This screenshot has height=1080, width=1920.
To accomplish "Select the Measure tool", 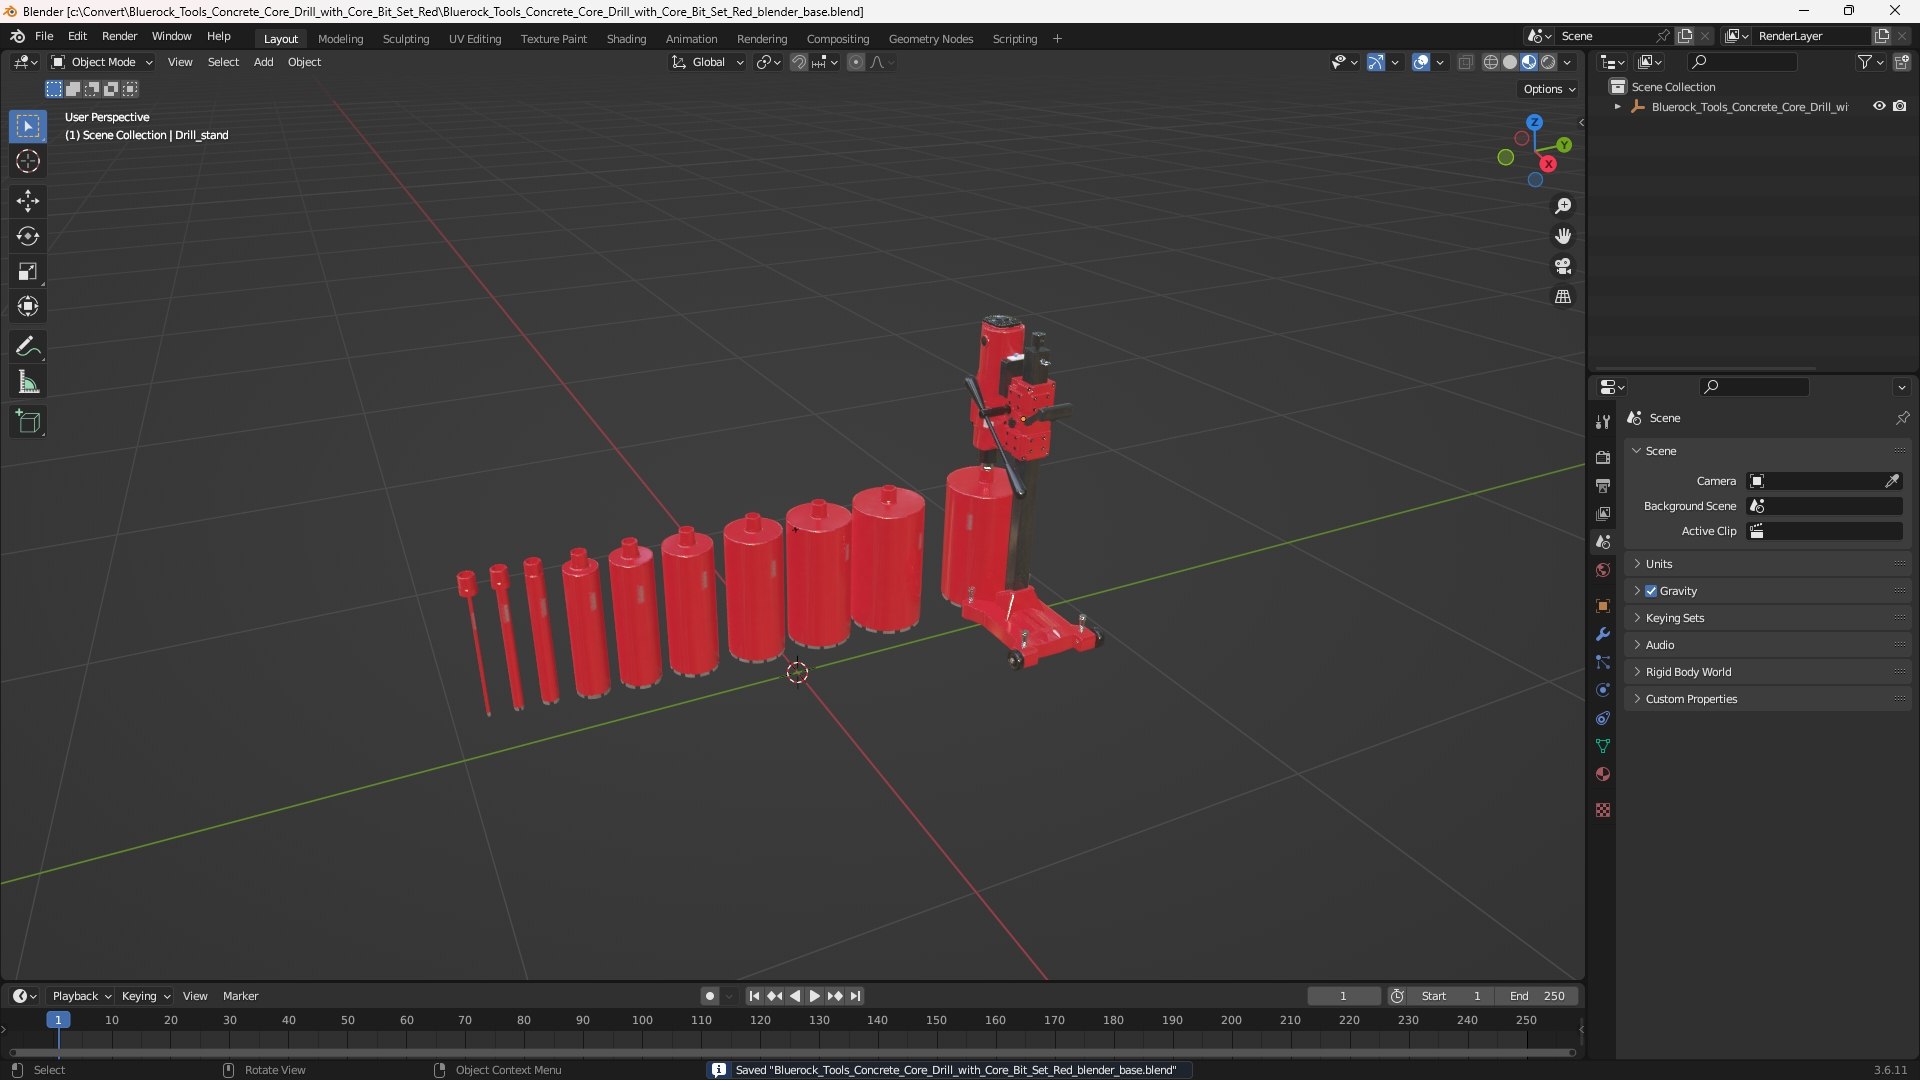I will [x=28, y=382].
